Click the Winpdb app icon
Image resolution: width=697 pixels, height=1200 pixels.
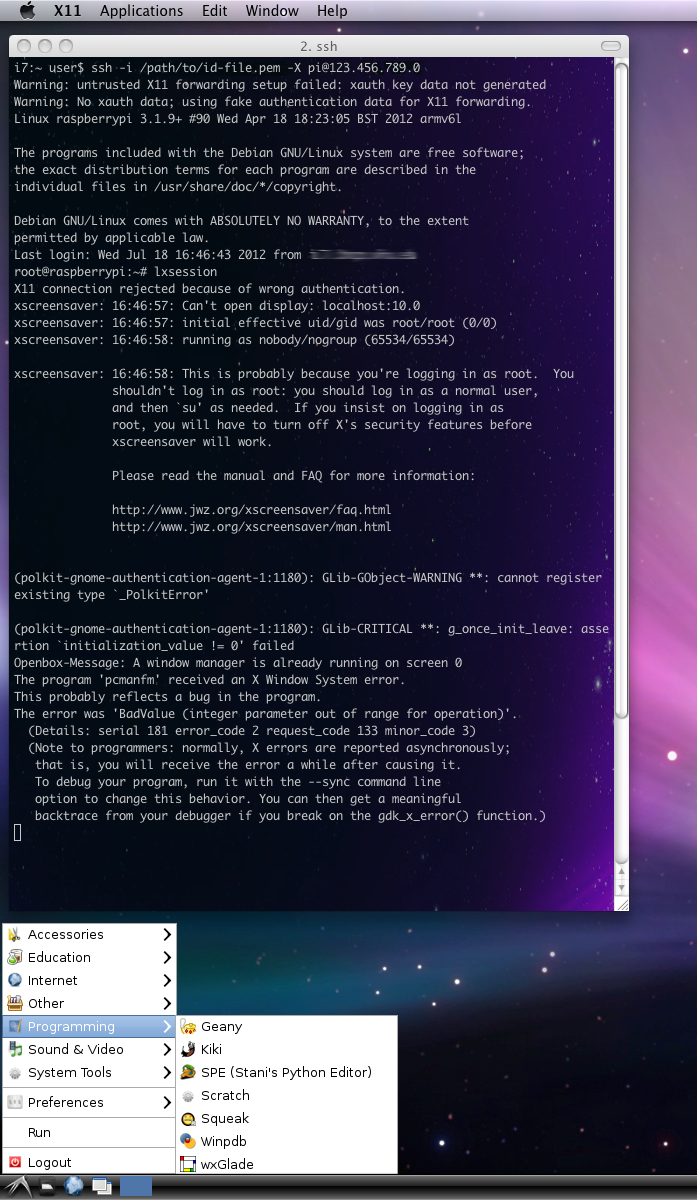click(x=187, y=1141)
